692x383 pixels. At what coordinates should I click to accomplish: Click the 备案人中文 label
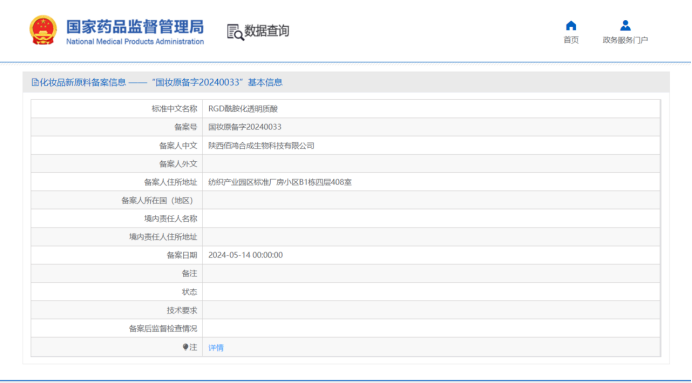178,146
